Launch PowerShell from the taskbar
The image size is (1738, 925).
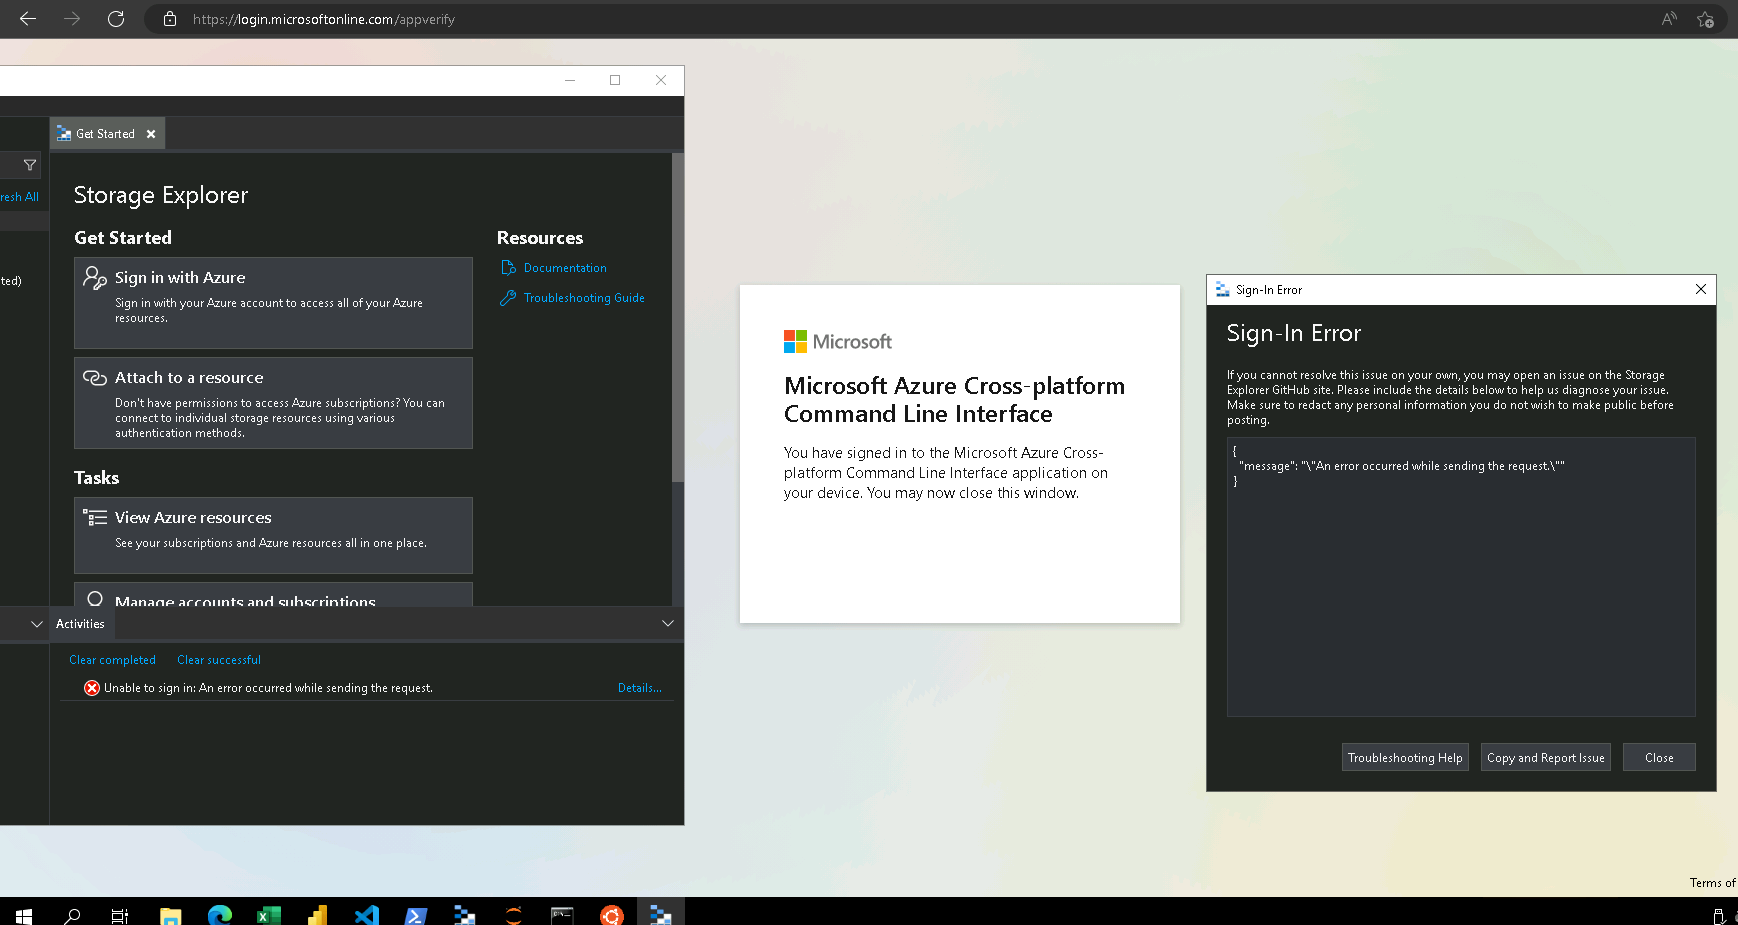pyautogui.click(x=416, y=913)
